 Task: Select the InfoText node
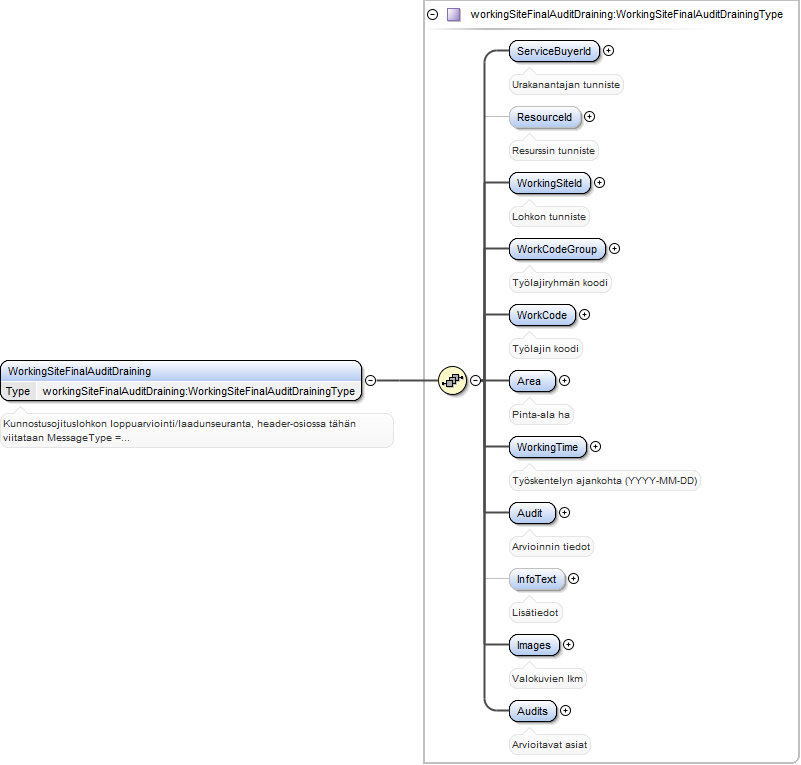point(537,579)
